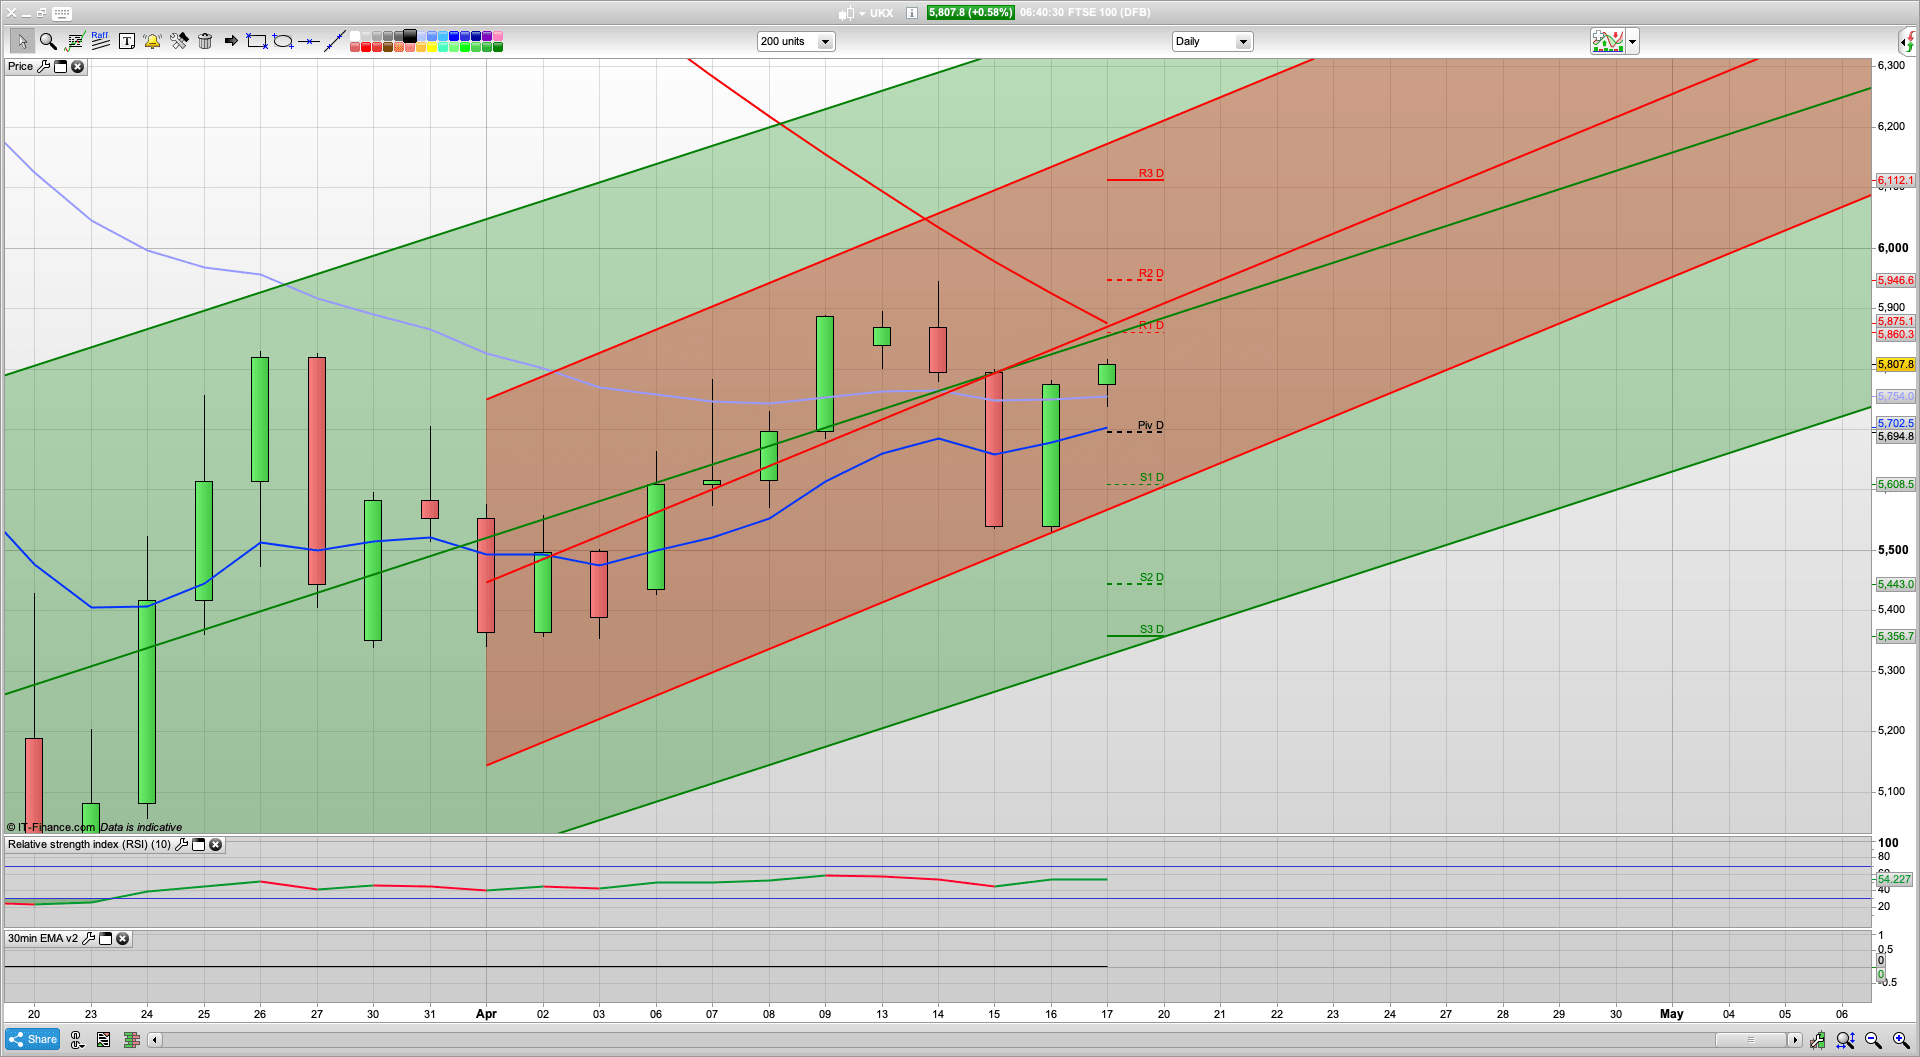Viewport: 1920px width, 1057px height.
Task: Select the magnifier zoom tool in toolbar
Action: [x=47, y=41]
